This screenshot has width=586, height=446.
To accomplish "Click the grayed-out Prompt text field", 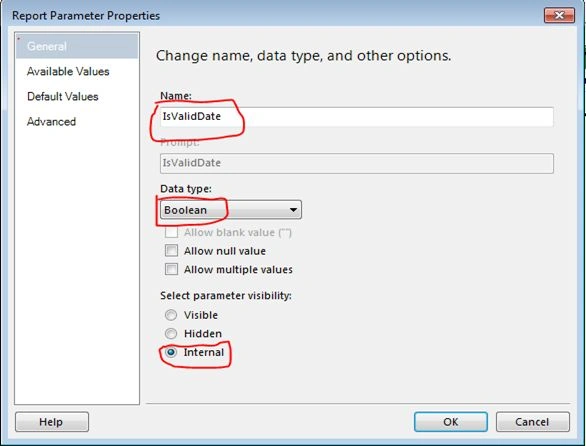I will (357, 163).
